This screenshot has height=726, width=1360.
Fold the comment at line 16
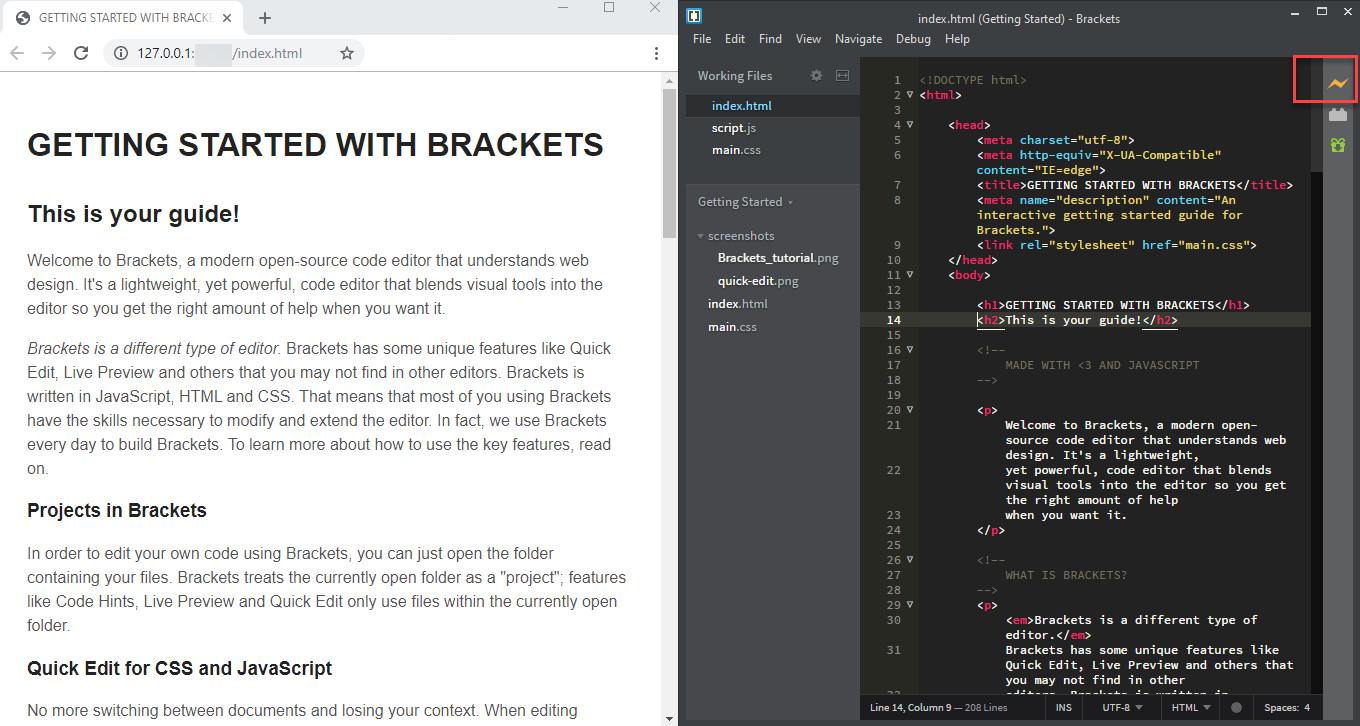tap(910, 350)
